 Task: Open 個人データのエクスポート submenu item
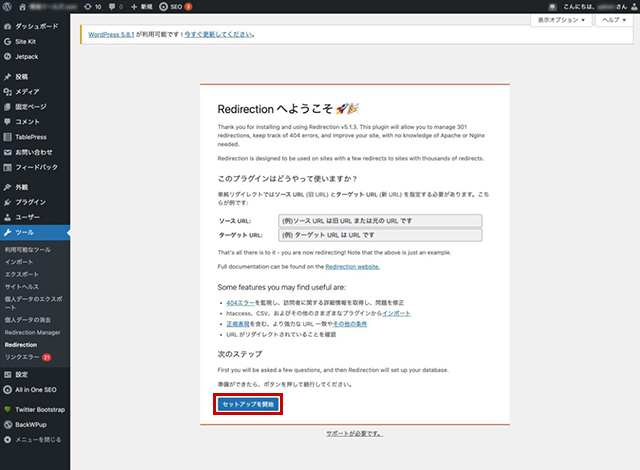point(33,303)
